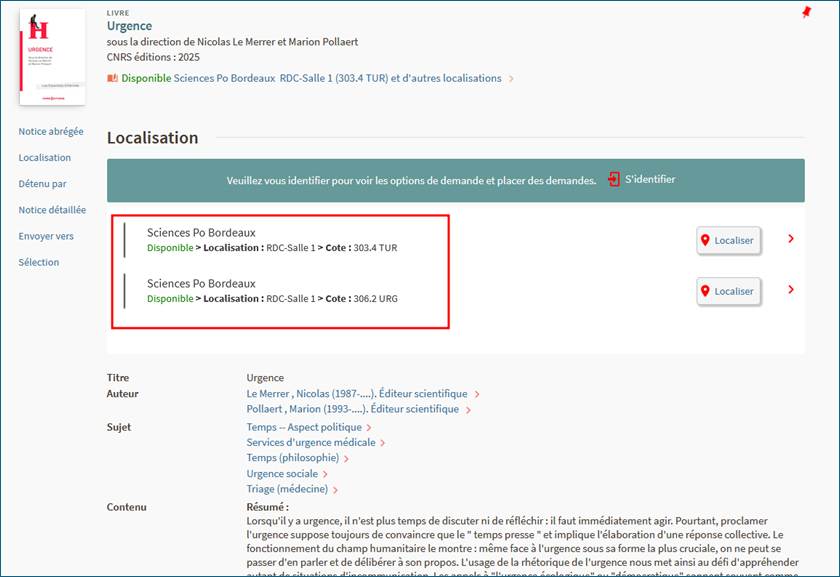840x577 pixels.
Task: Click Localiser for the 306.2 URG copy
Action: 727,291
